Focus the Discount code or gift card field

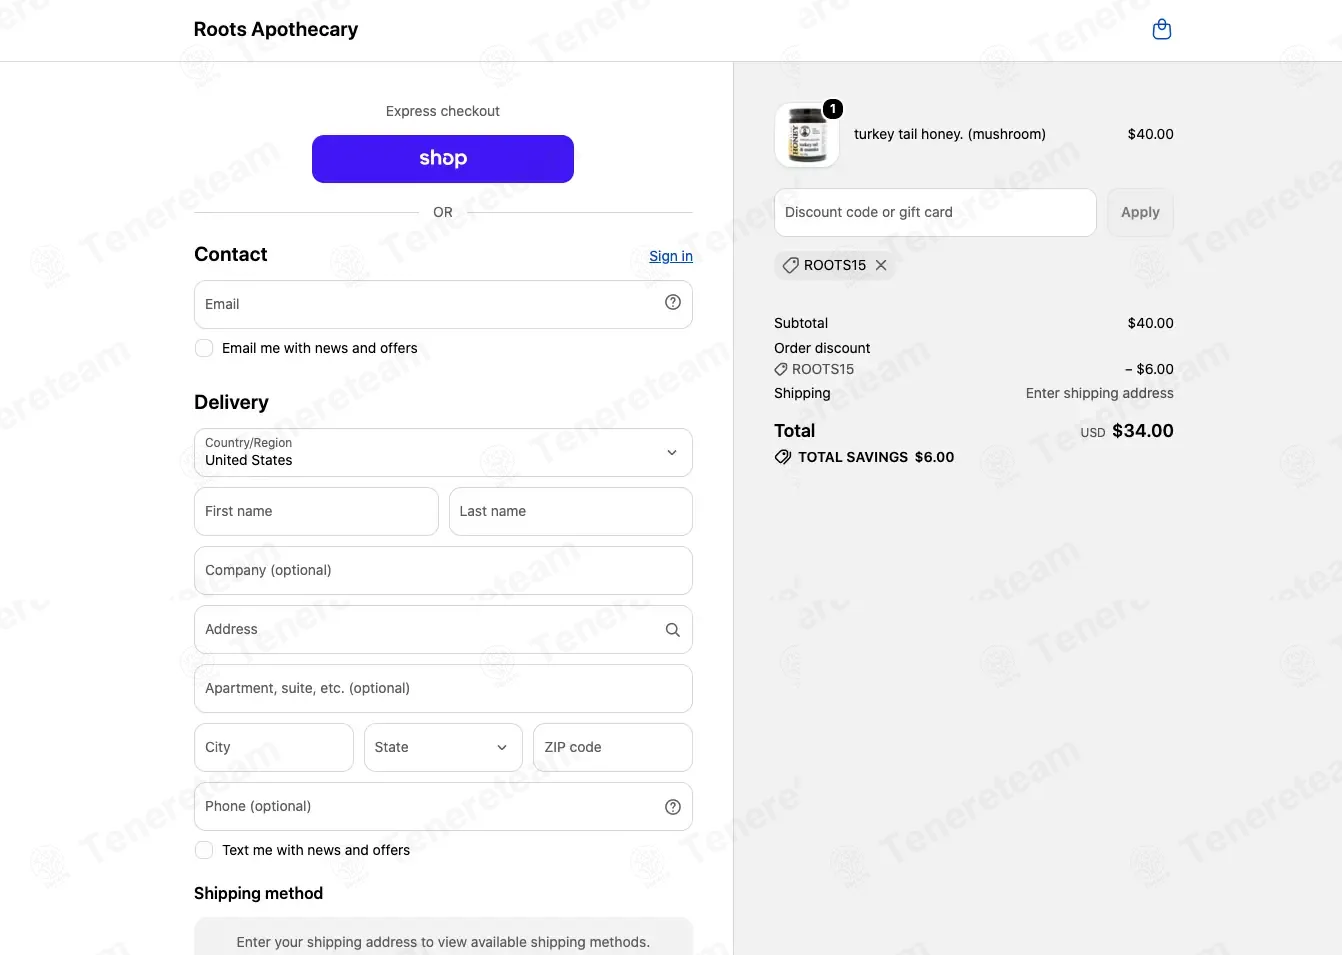(x=935, y=212)
